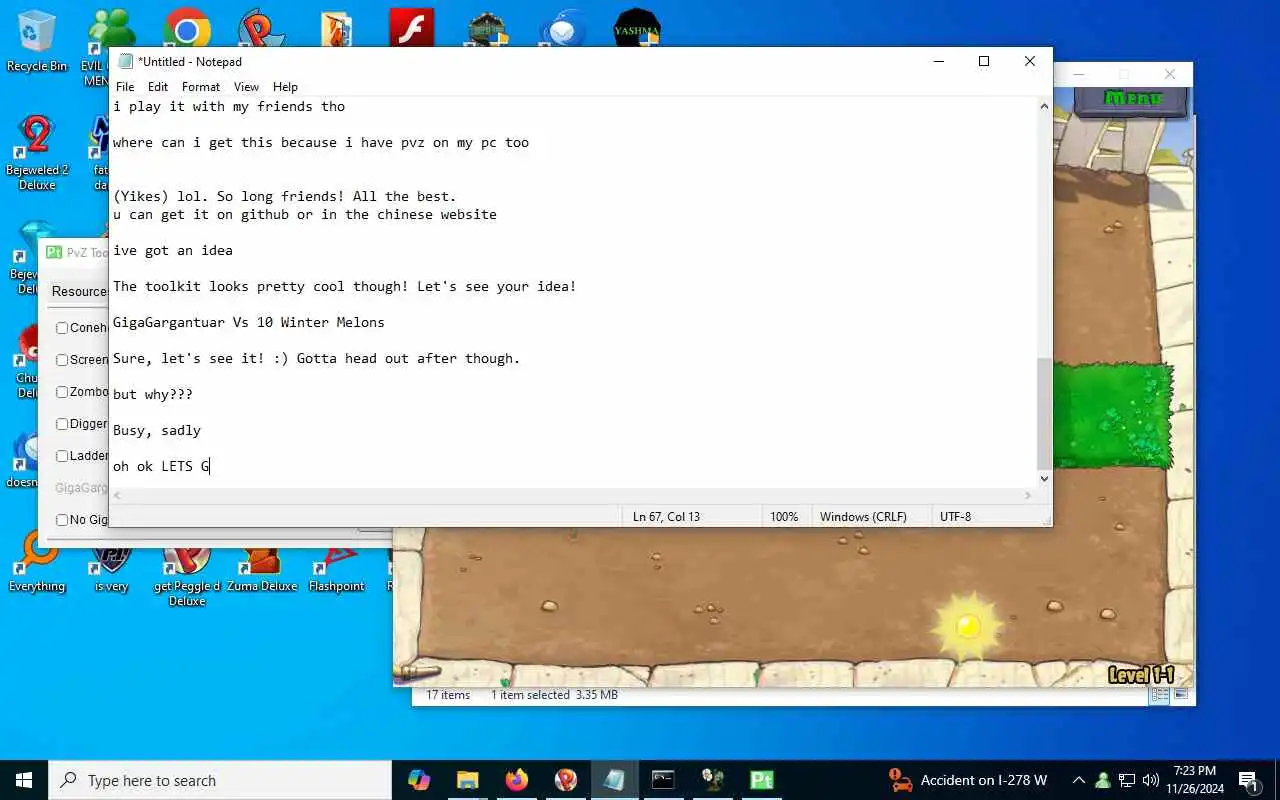Click the line 'ive got an idea'
Viewport: 1280px width, 800px height.
[173, 250]
